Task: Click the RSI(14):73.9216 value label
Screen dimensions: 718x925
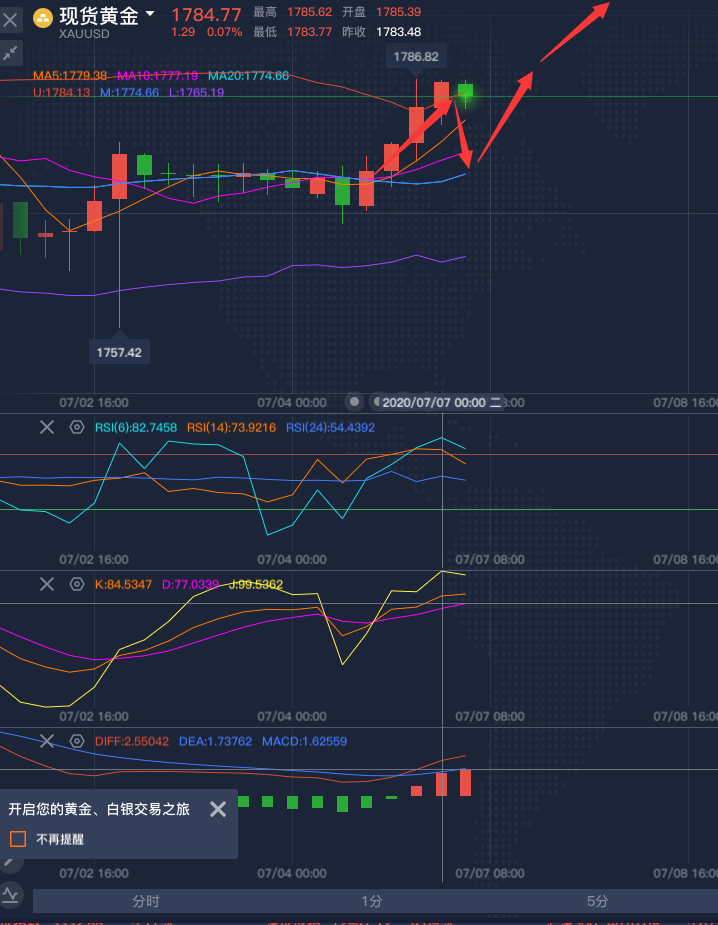Action: point(231,427)
